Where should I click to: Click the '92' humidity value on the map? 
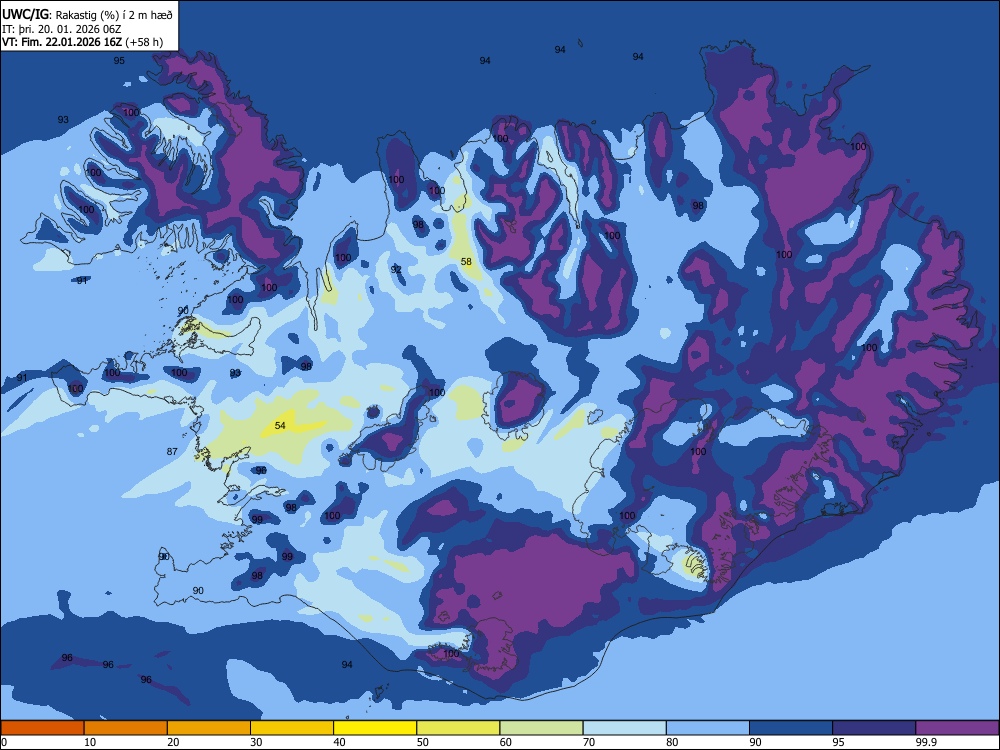point(396,270)
